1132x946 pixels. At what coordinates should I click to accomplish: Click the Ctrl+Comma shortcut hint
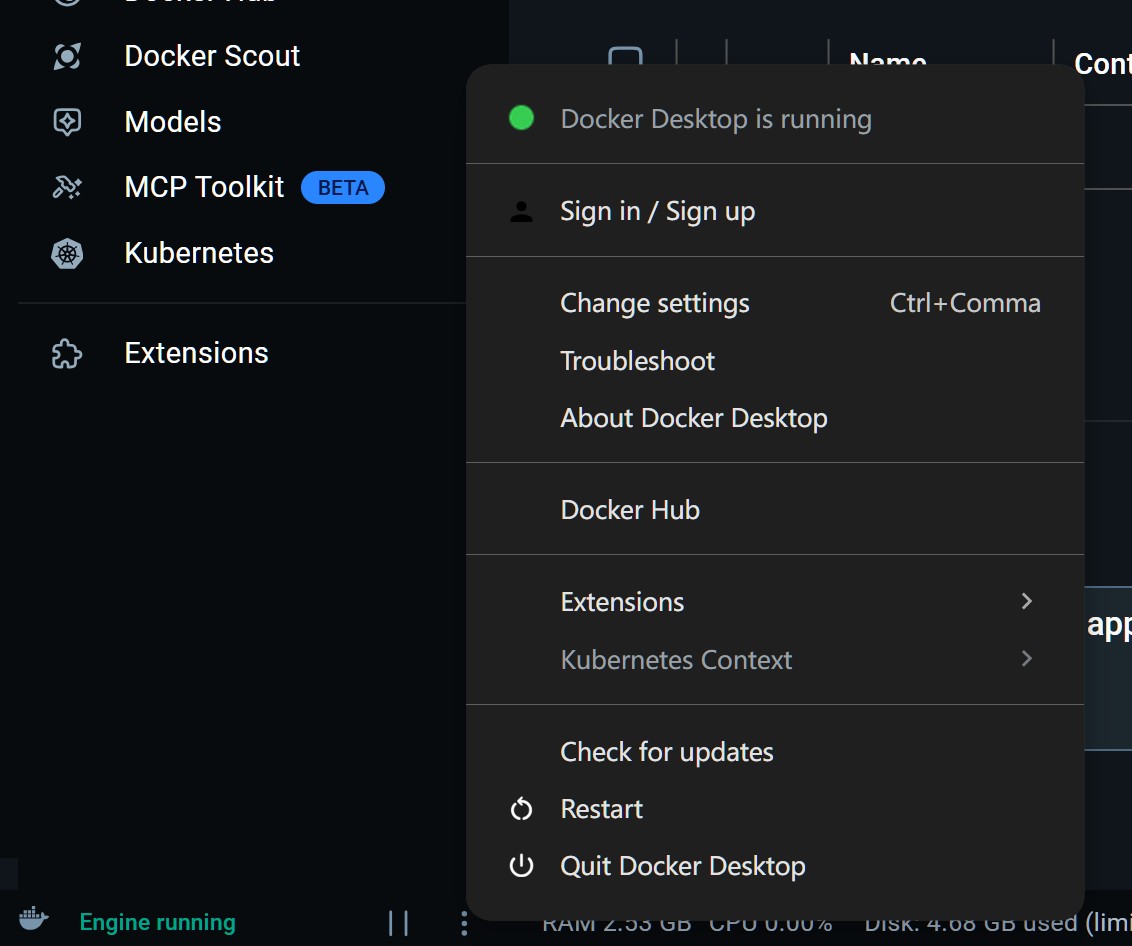tap(965, 303)
